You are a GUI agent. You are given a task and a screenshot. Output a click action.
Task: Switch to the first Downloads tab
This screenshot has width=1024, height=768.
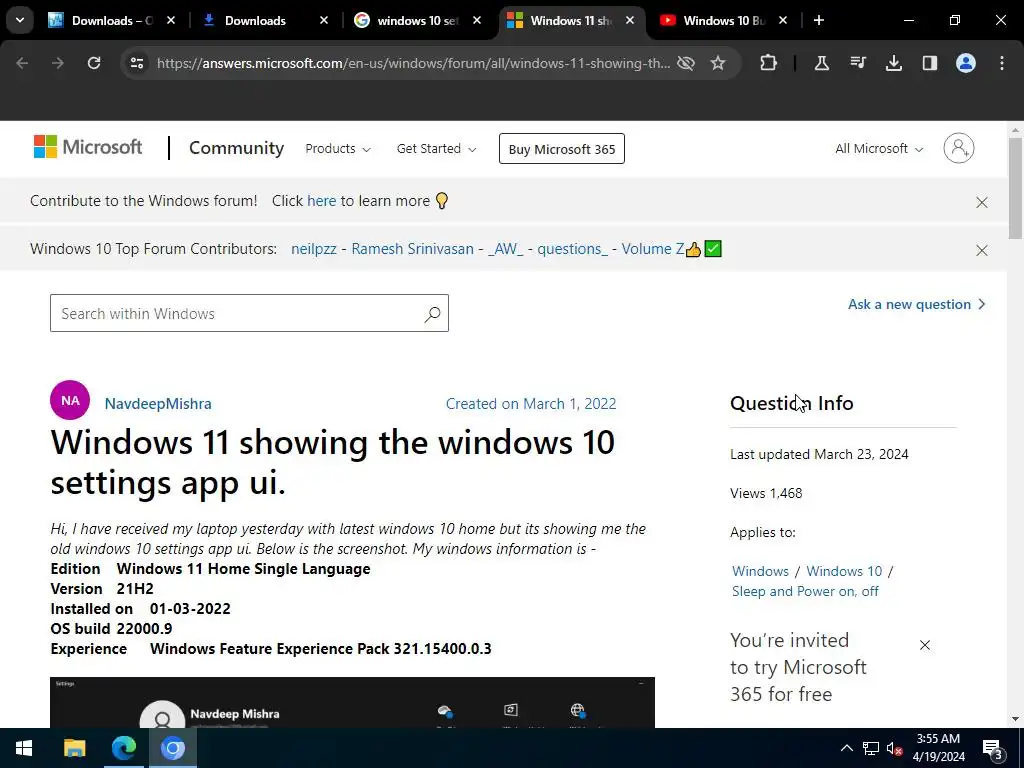tap(112, 20)
